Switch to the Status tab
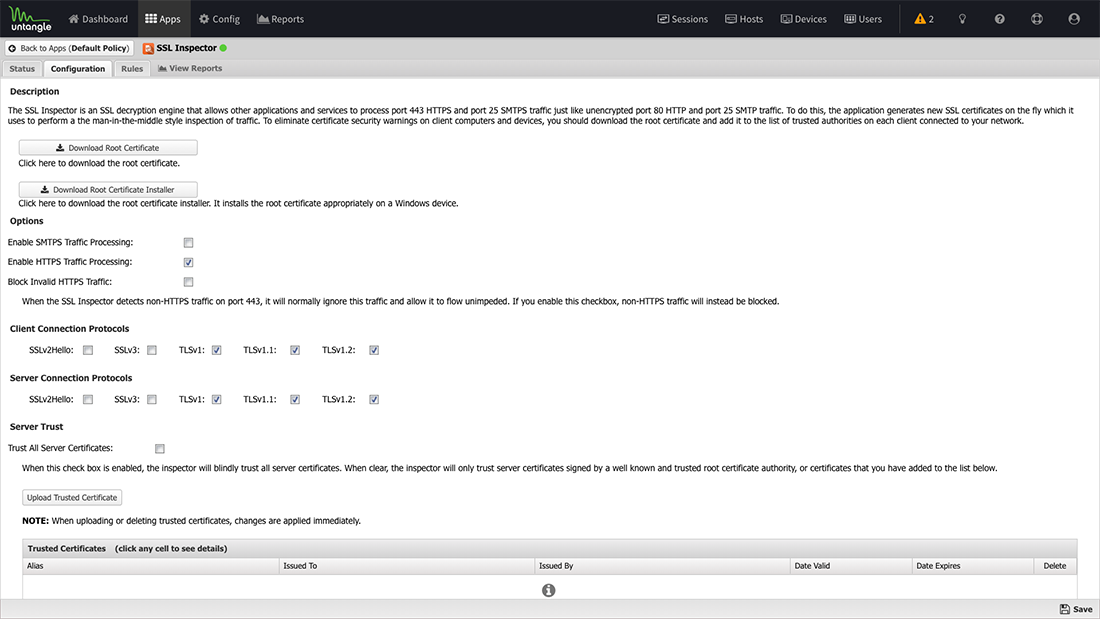1100x619 pixels. pos(22,69)
